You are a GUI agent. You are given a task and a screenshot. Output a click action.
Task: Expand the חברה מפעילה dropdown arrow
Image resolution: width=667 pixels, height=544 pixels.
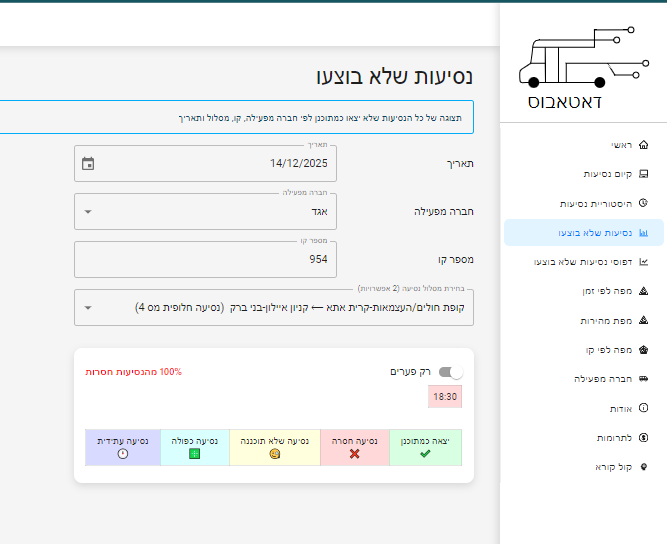[88, 211]
